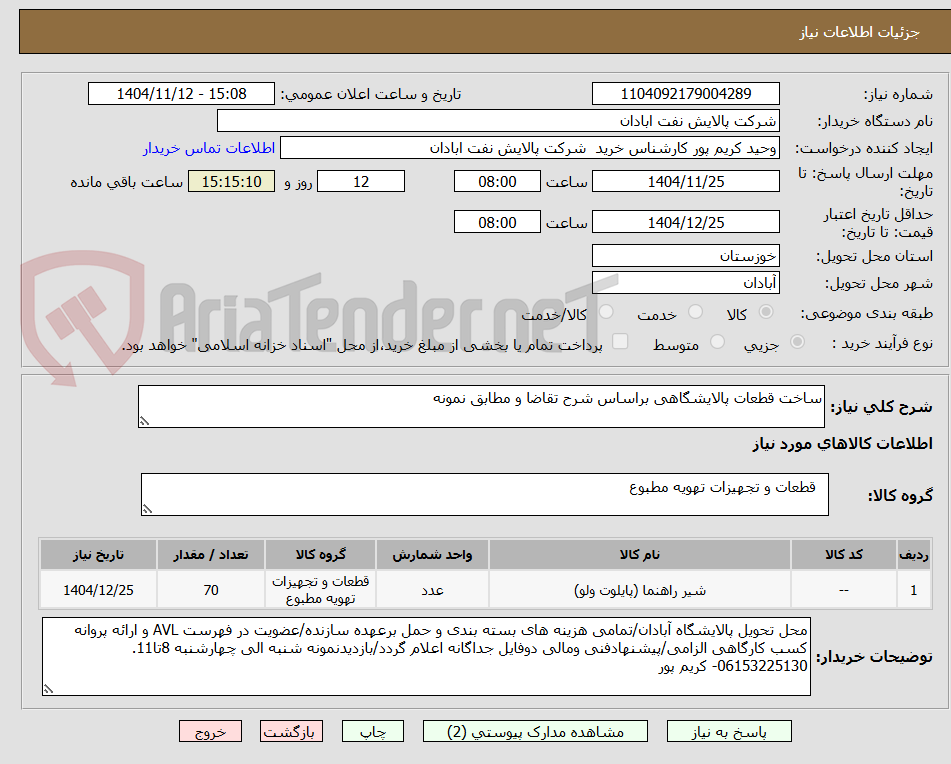951x764 pixels.
Task: Click resize handle of گروه کالا box
Action: point(147,509)
